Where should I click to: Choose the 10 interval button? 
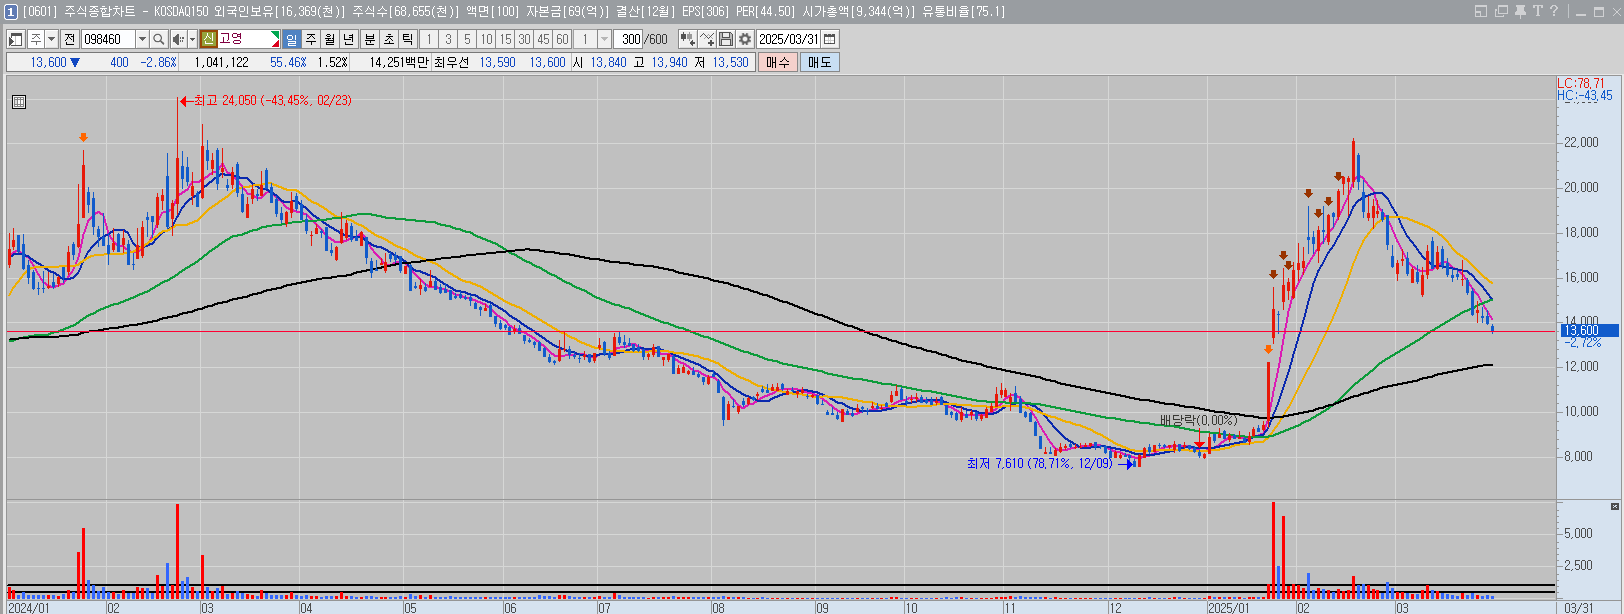486,39
